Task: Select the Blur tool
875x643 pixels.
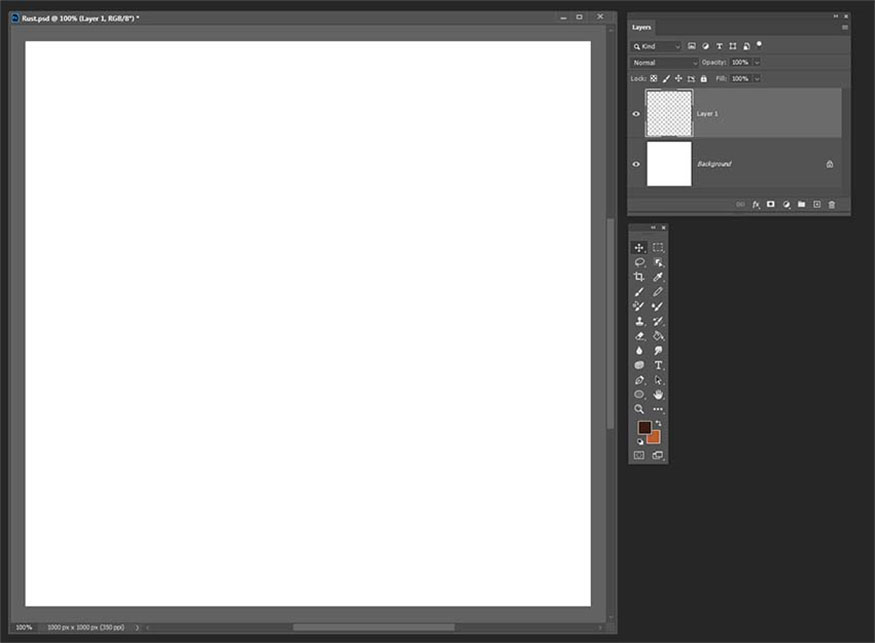Action: click(x=639, y=351)
